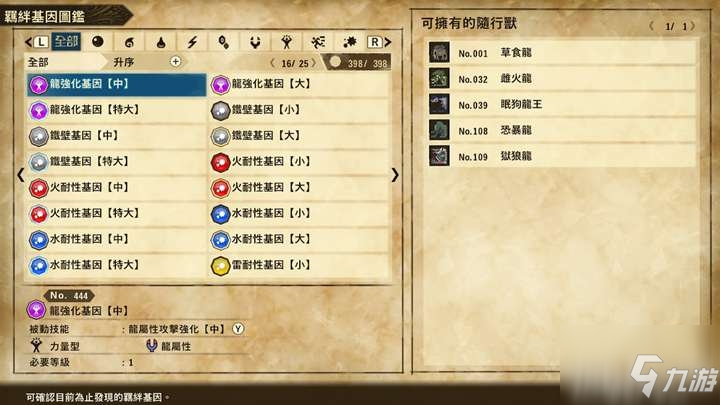
Task: Select the water droplet category icon
Action: [x=161, y=42]
